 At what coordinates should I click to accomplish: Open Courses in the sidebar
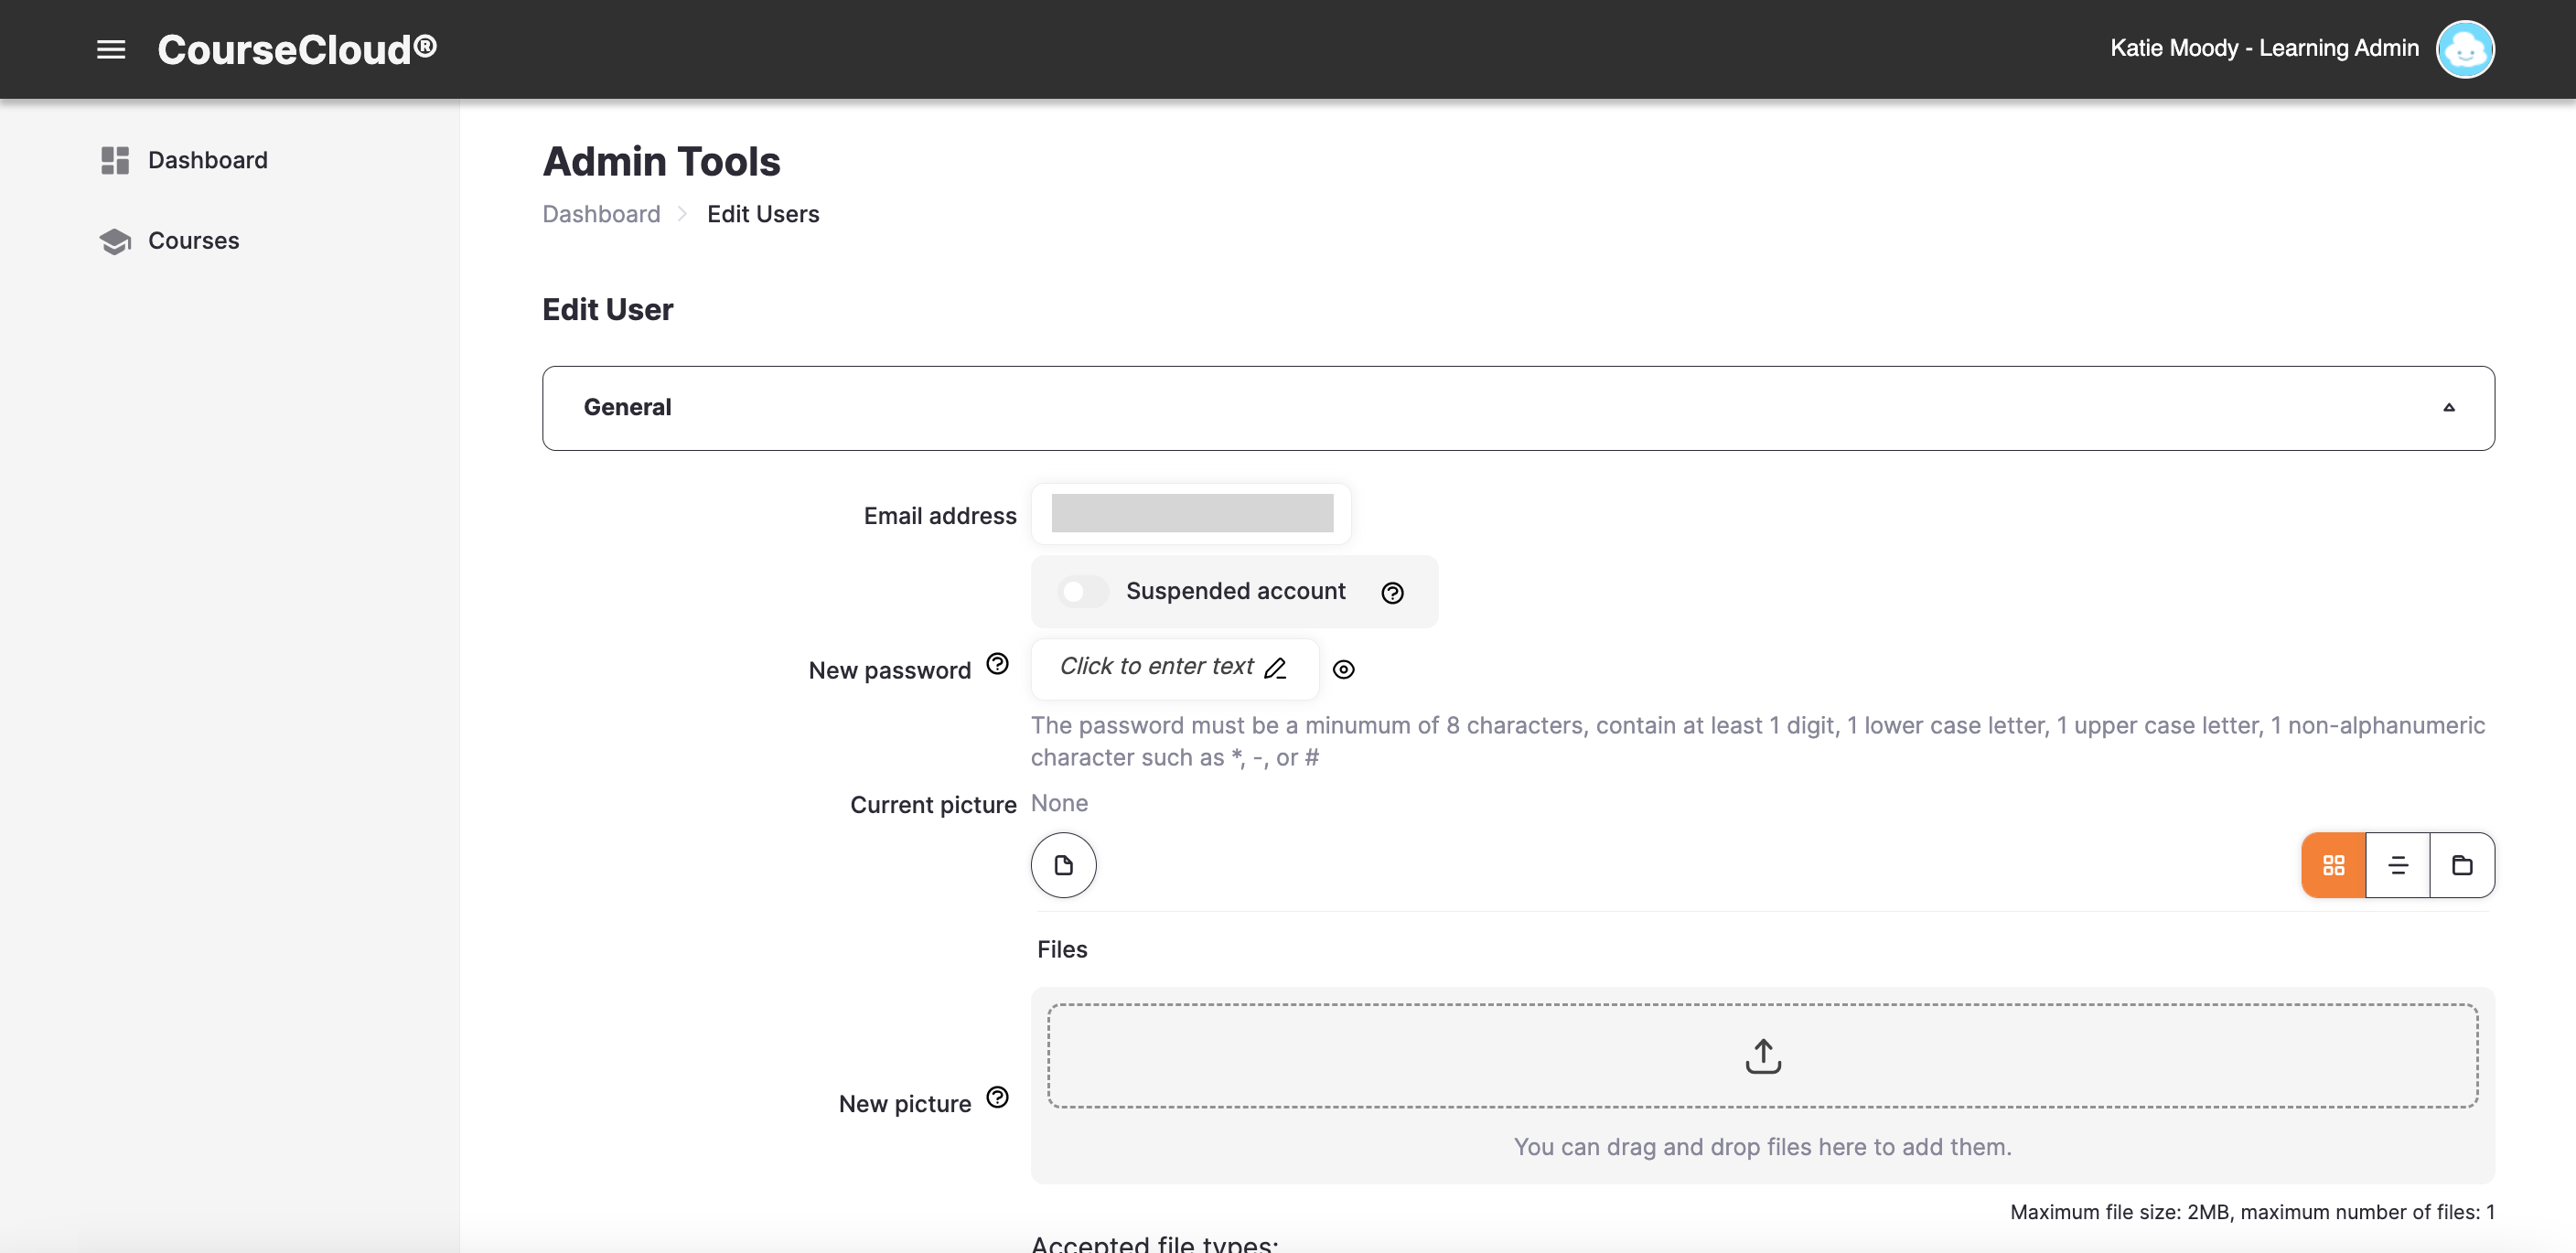point(193,241)
